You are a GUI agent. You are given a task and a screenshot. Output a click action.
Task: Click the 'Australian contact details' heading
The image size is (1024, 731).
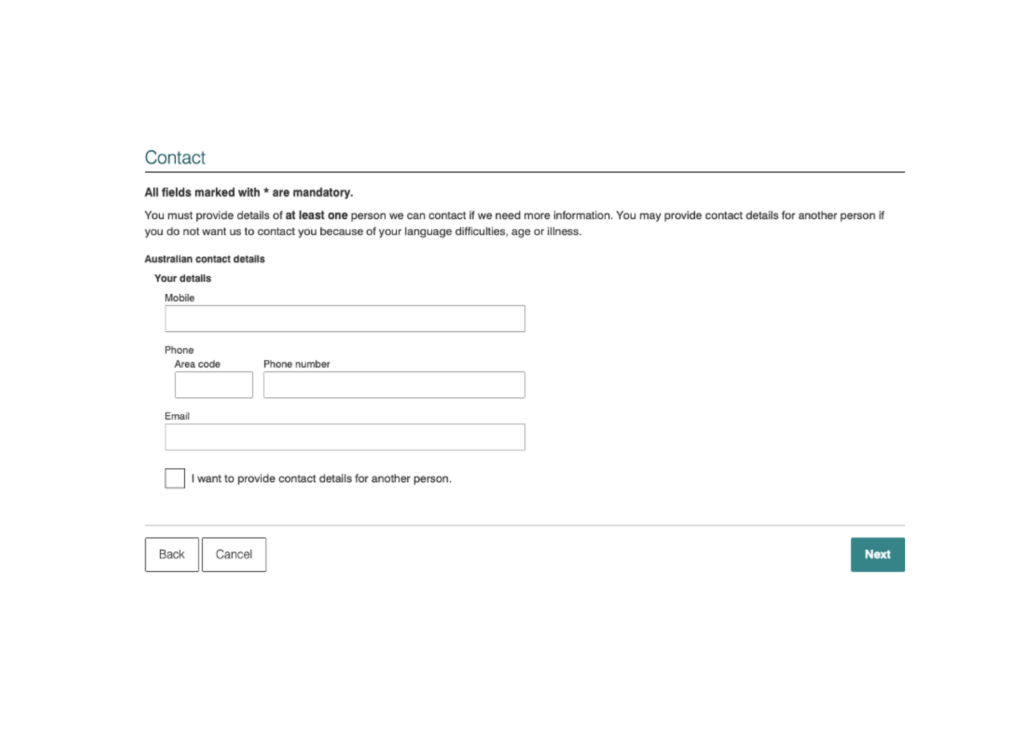pos(204,259)
